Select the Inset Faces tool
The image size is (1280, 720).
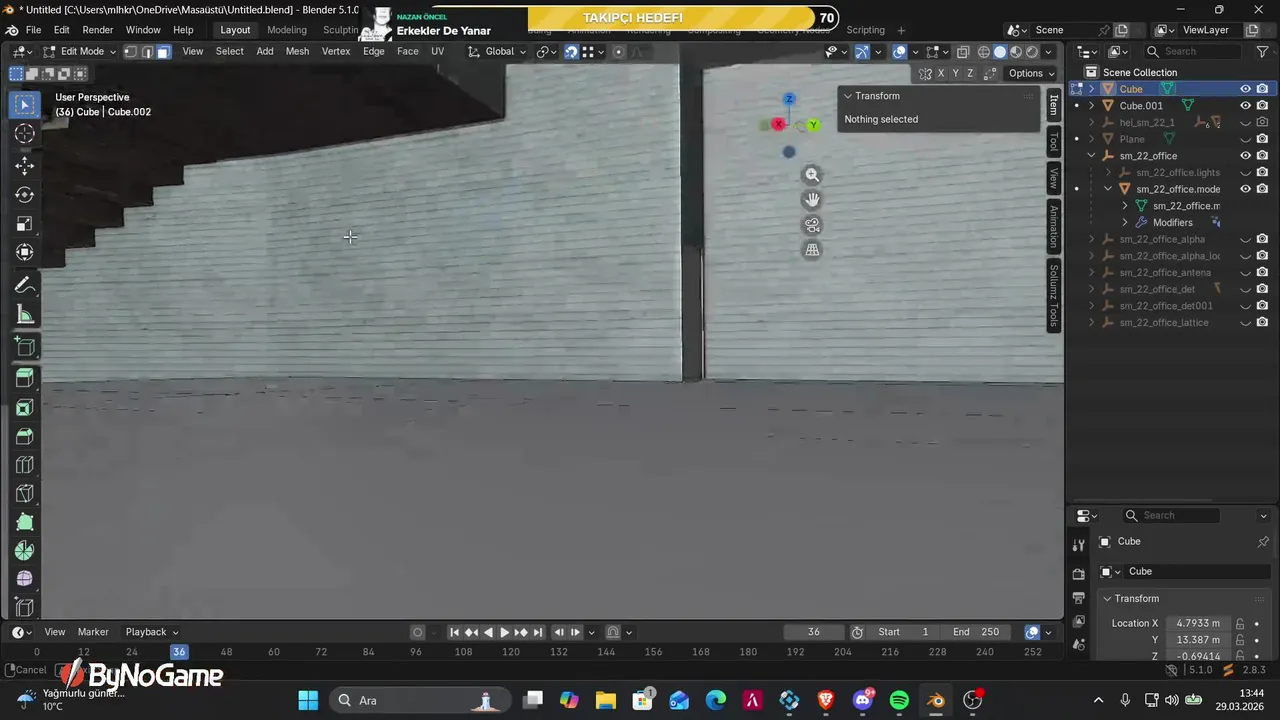[25, 407]
